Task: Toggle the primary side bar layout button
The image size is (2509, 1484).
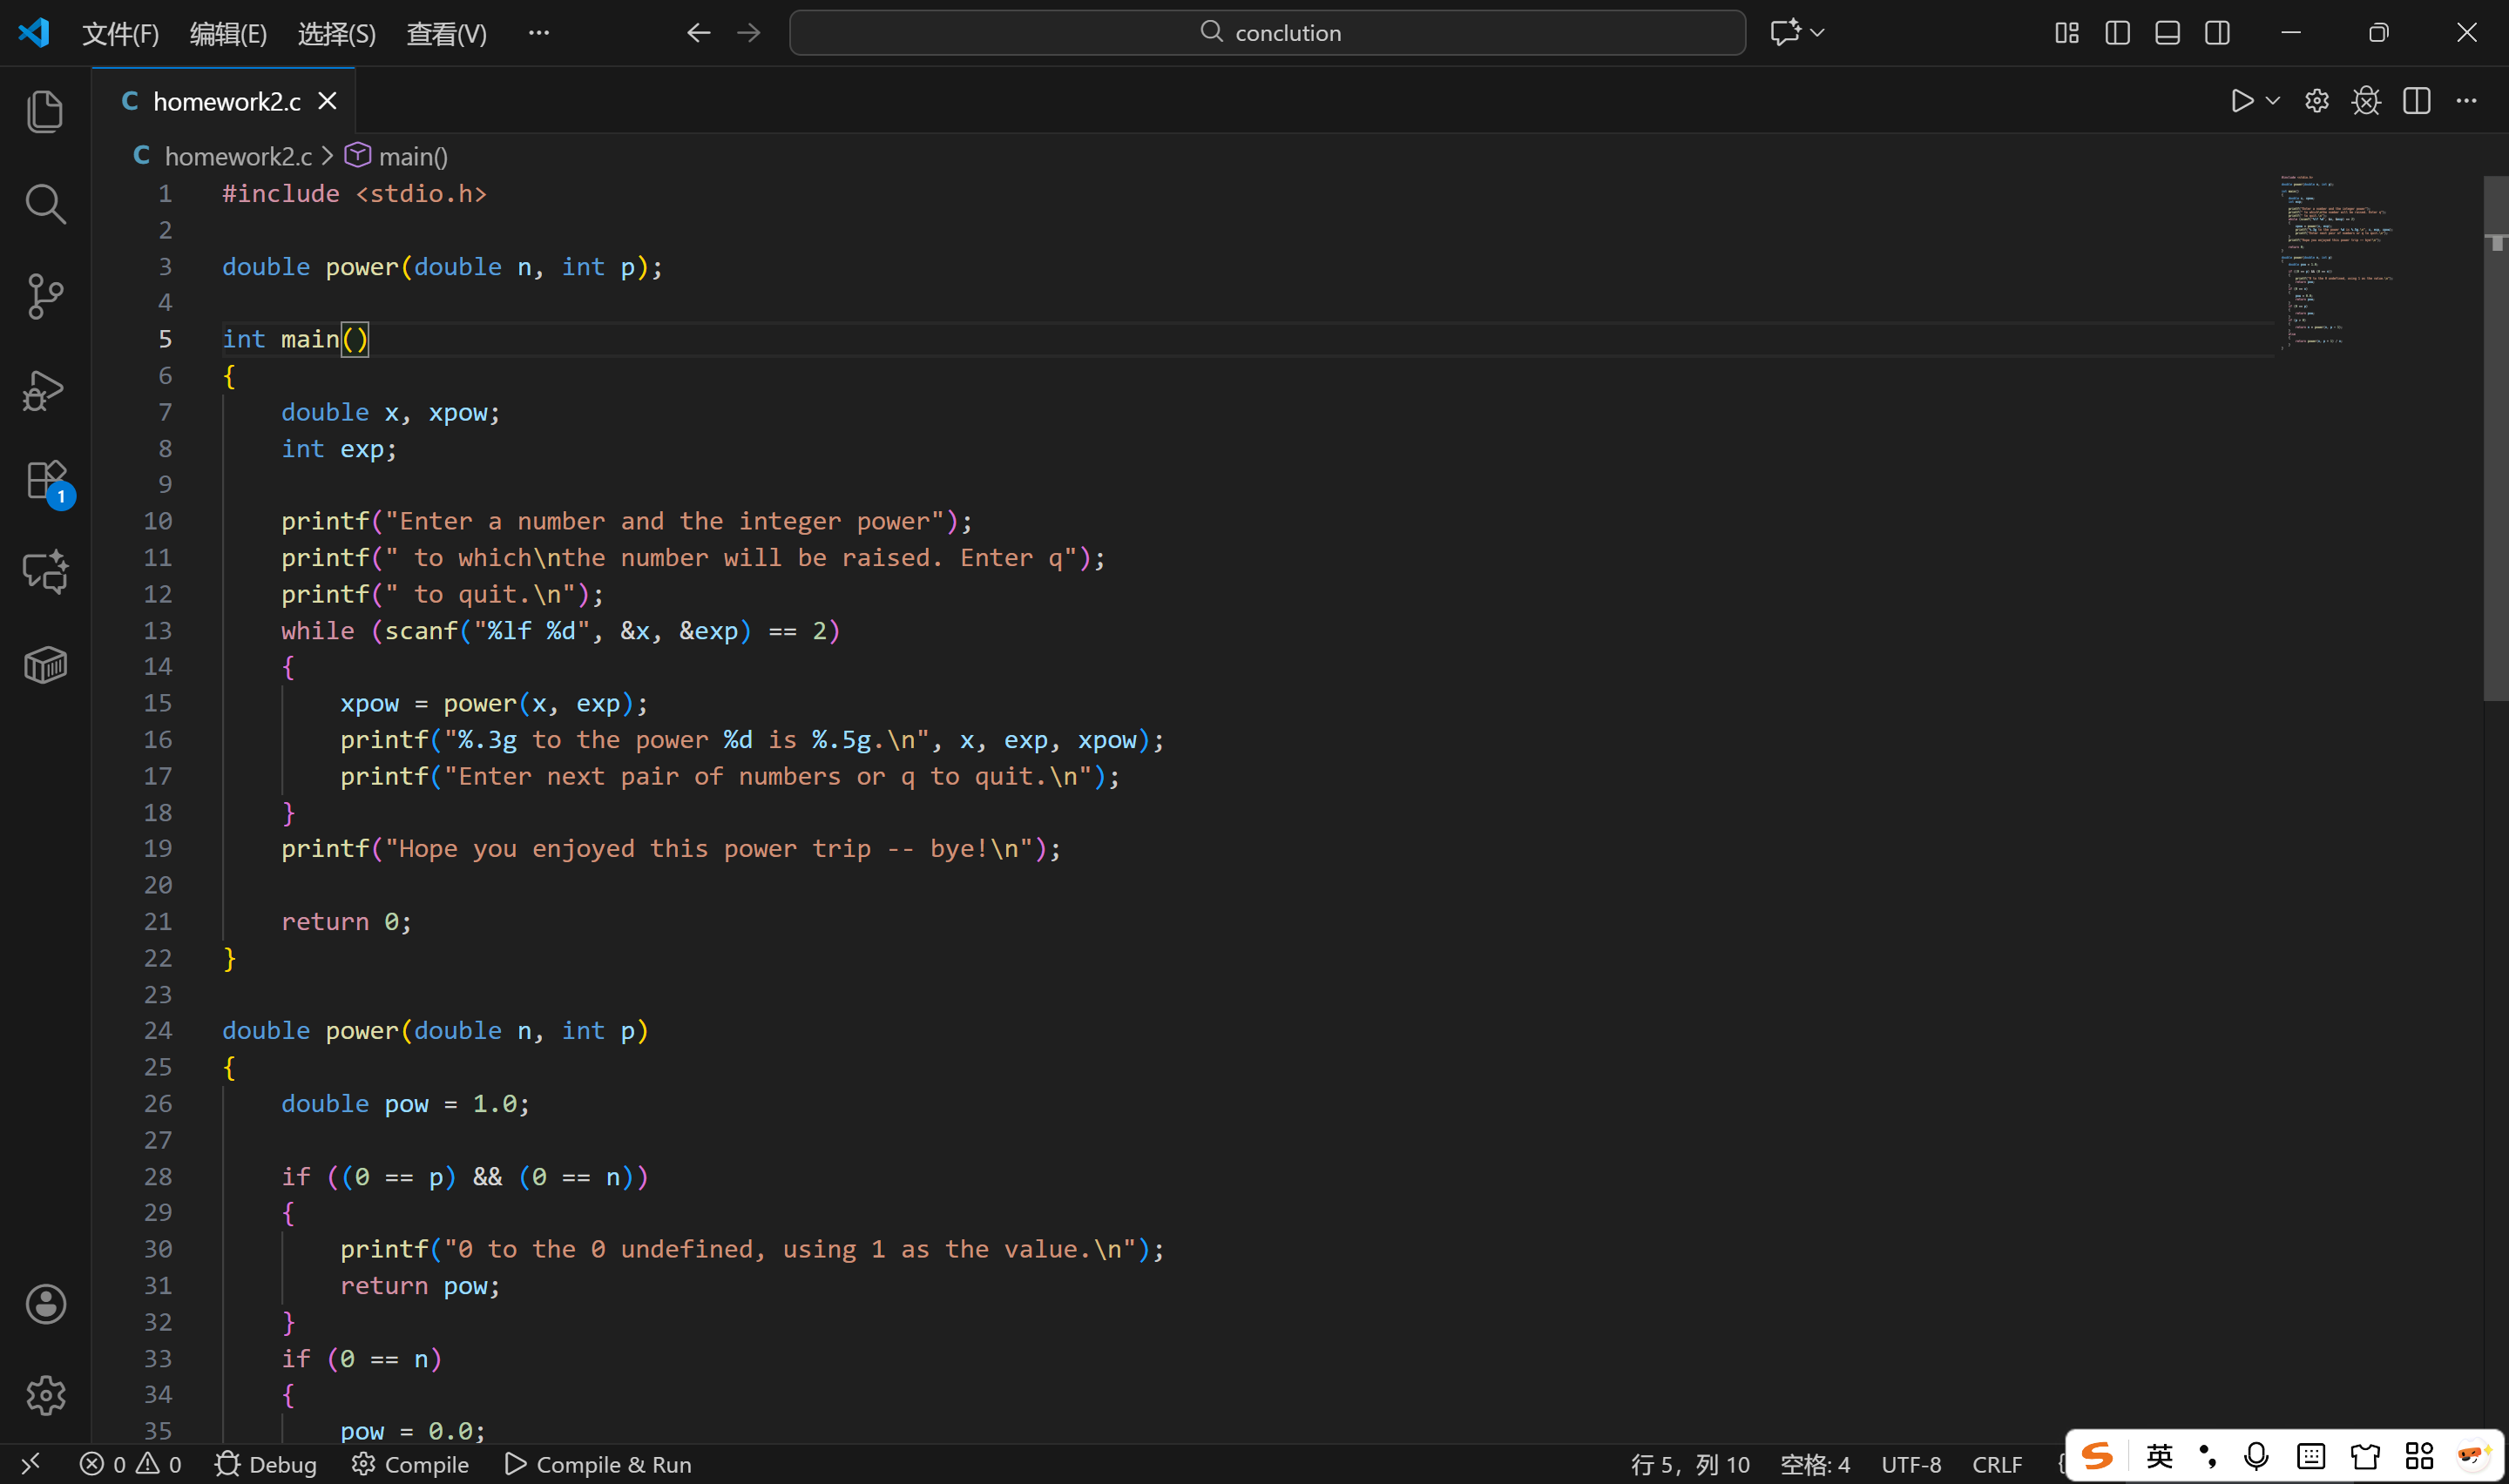Action: tap(2117, 33)
